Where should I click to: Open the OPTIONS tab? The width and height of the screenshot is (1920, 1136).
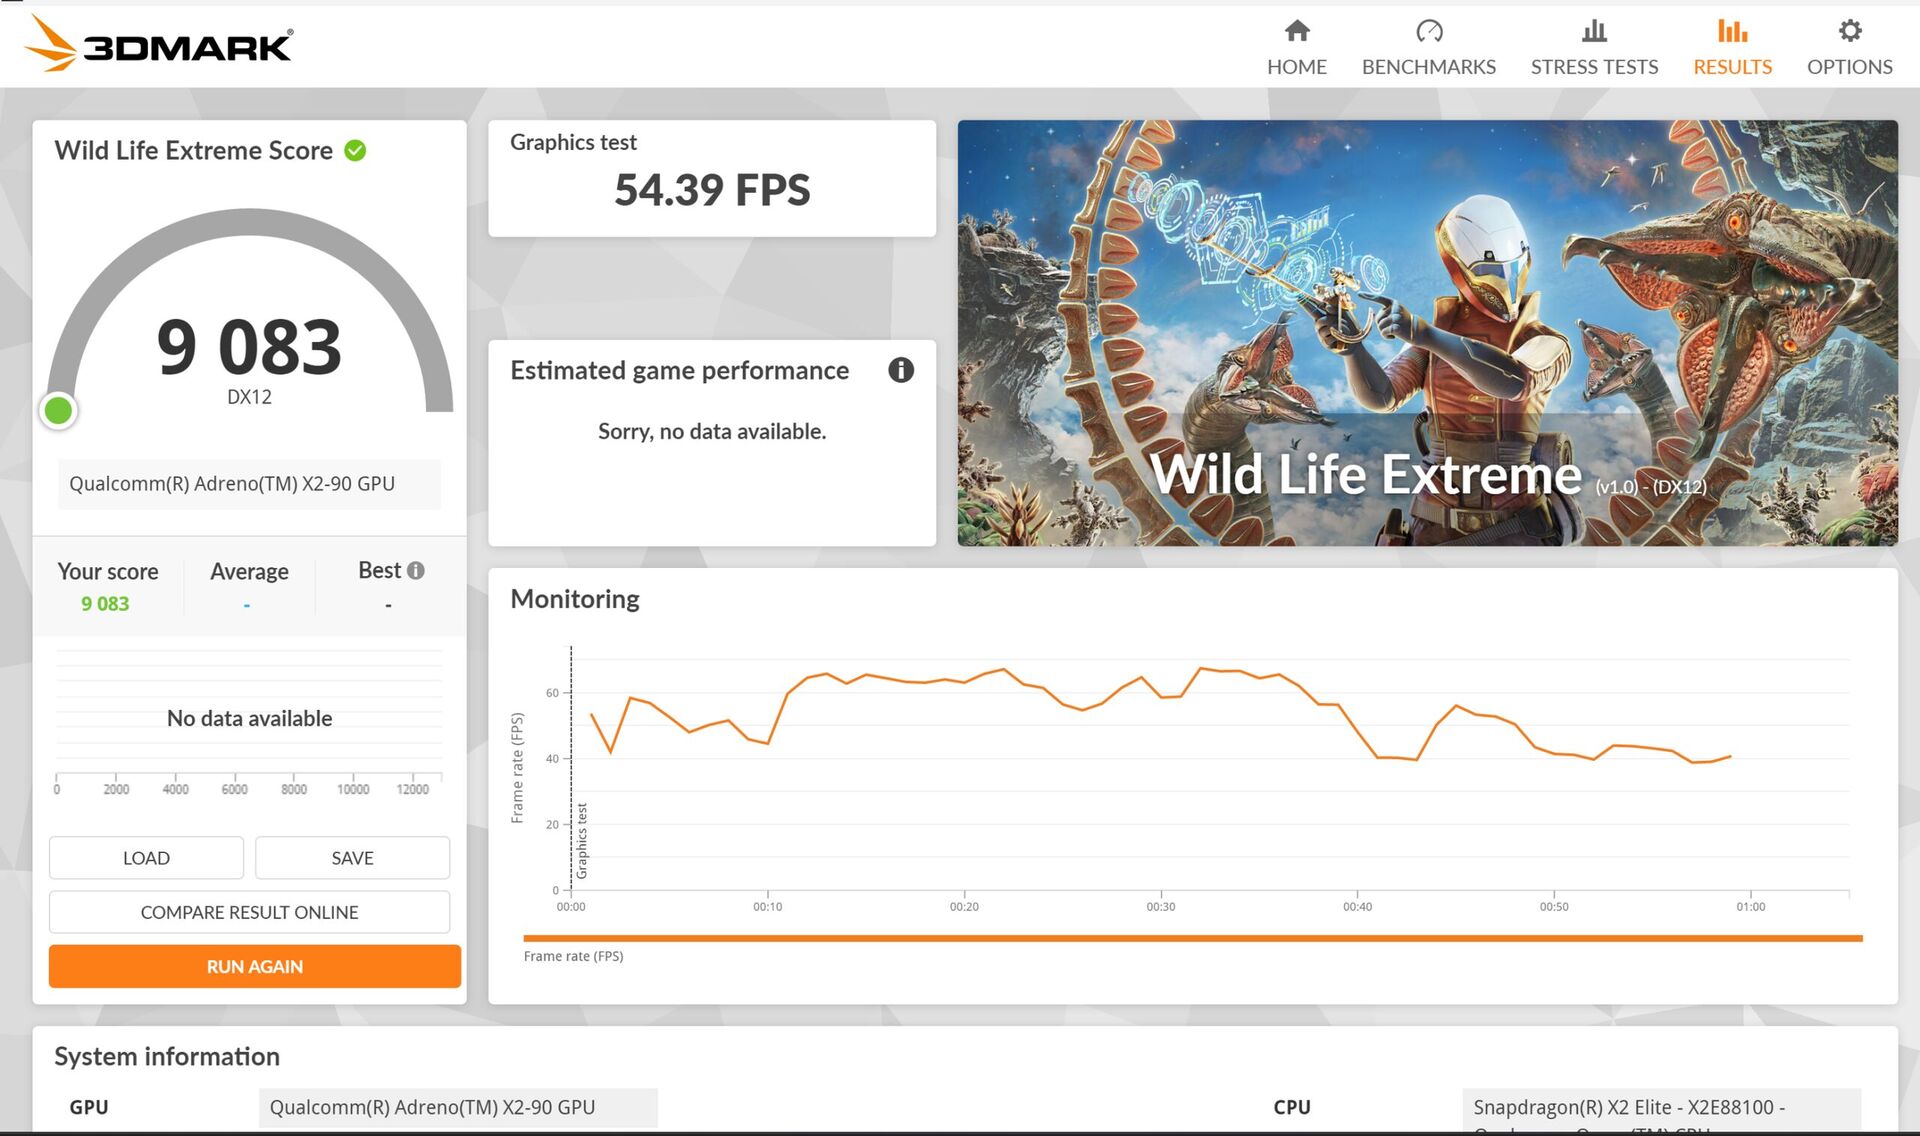(1850, 66)
